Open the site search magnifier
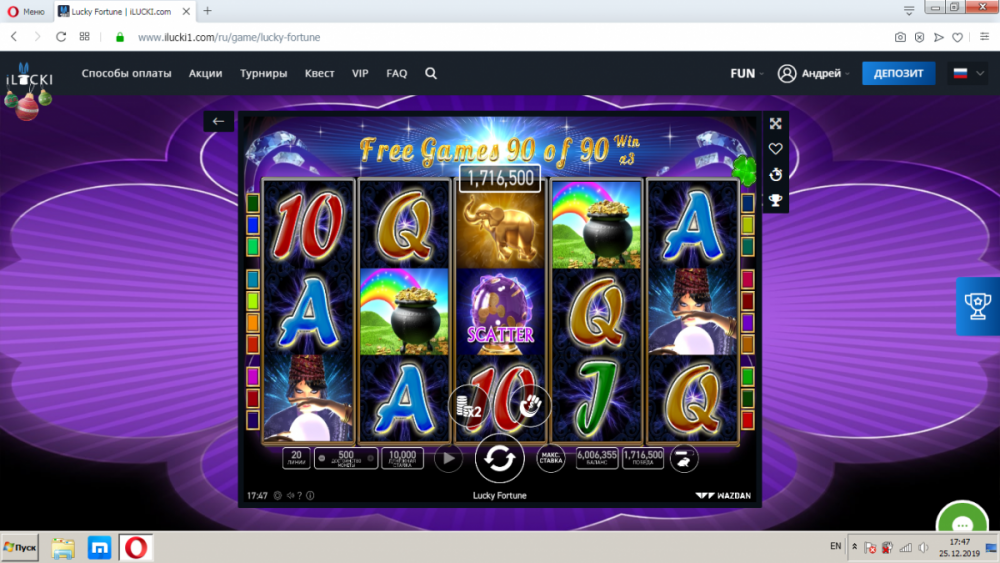 click(x=431, y=73)
